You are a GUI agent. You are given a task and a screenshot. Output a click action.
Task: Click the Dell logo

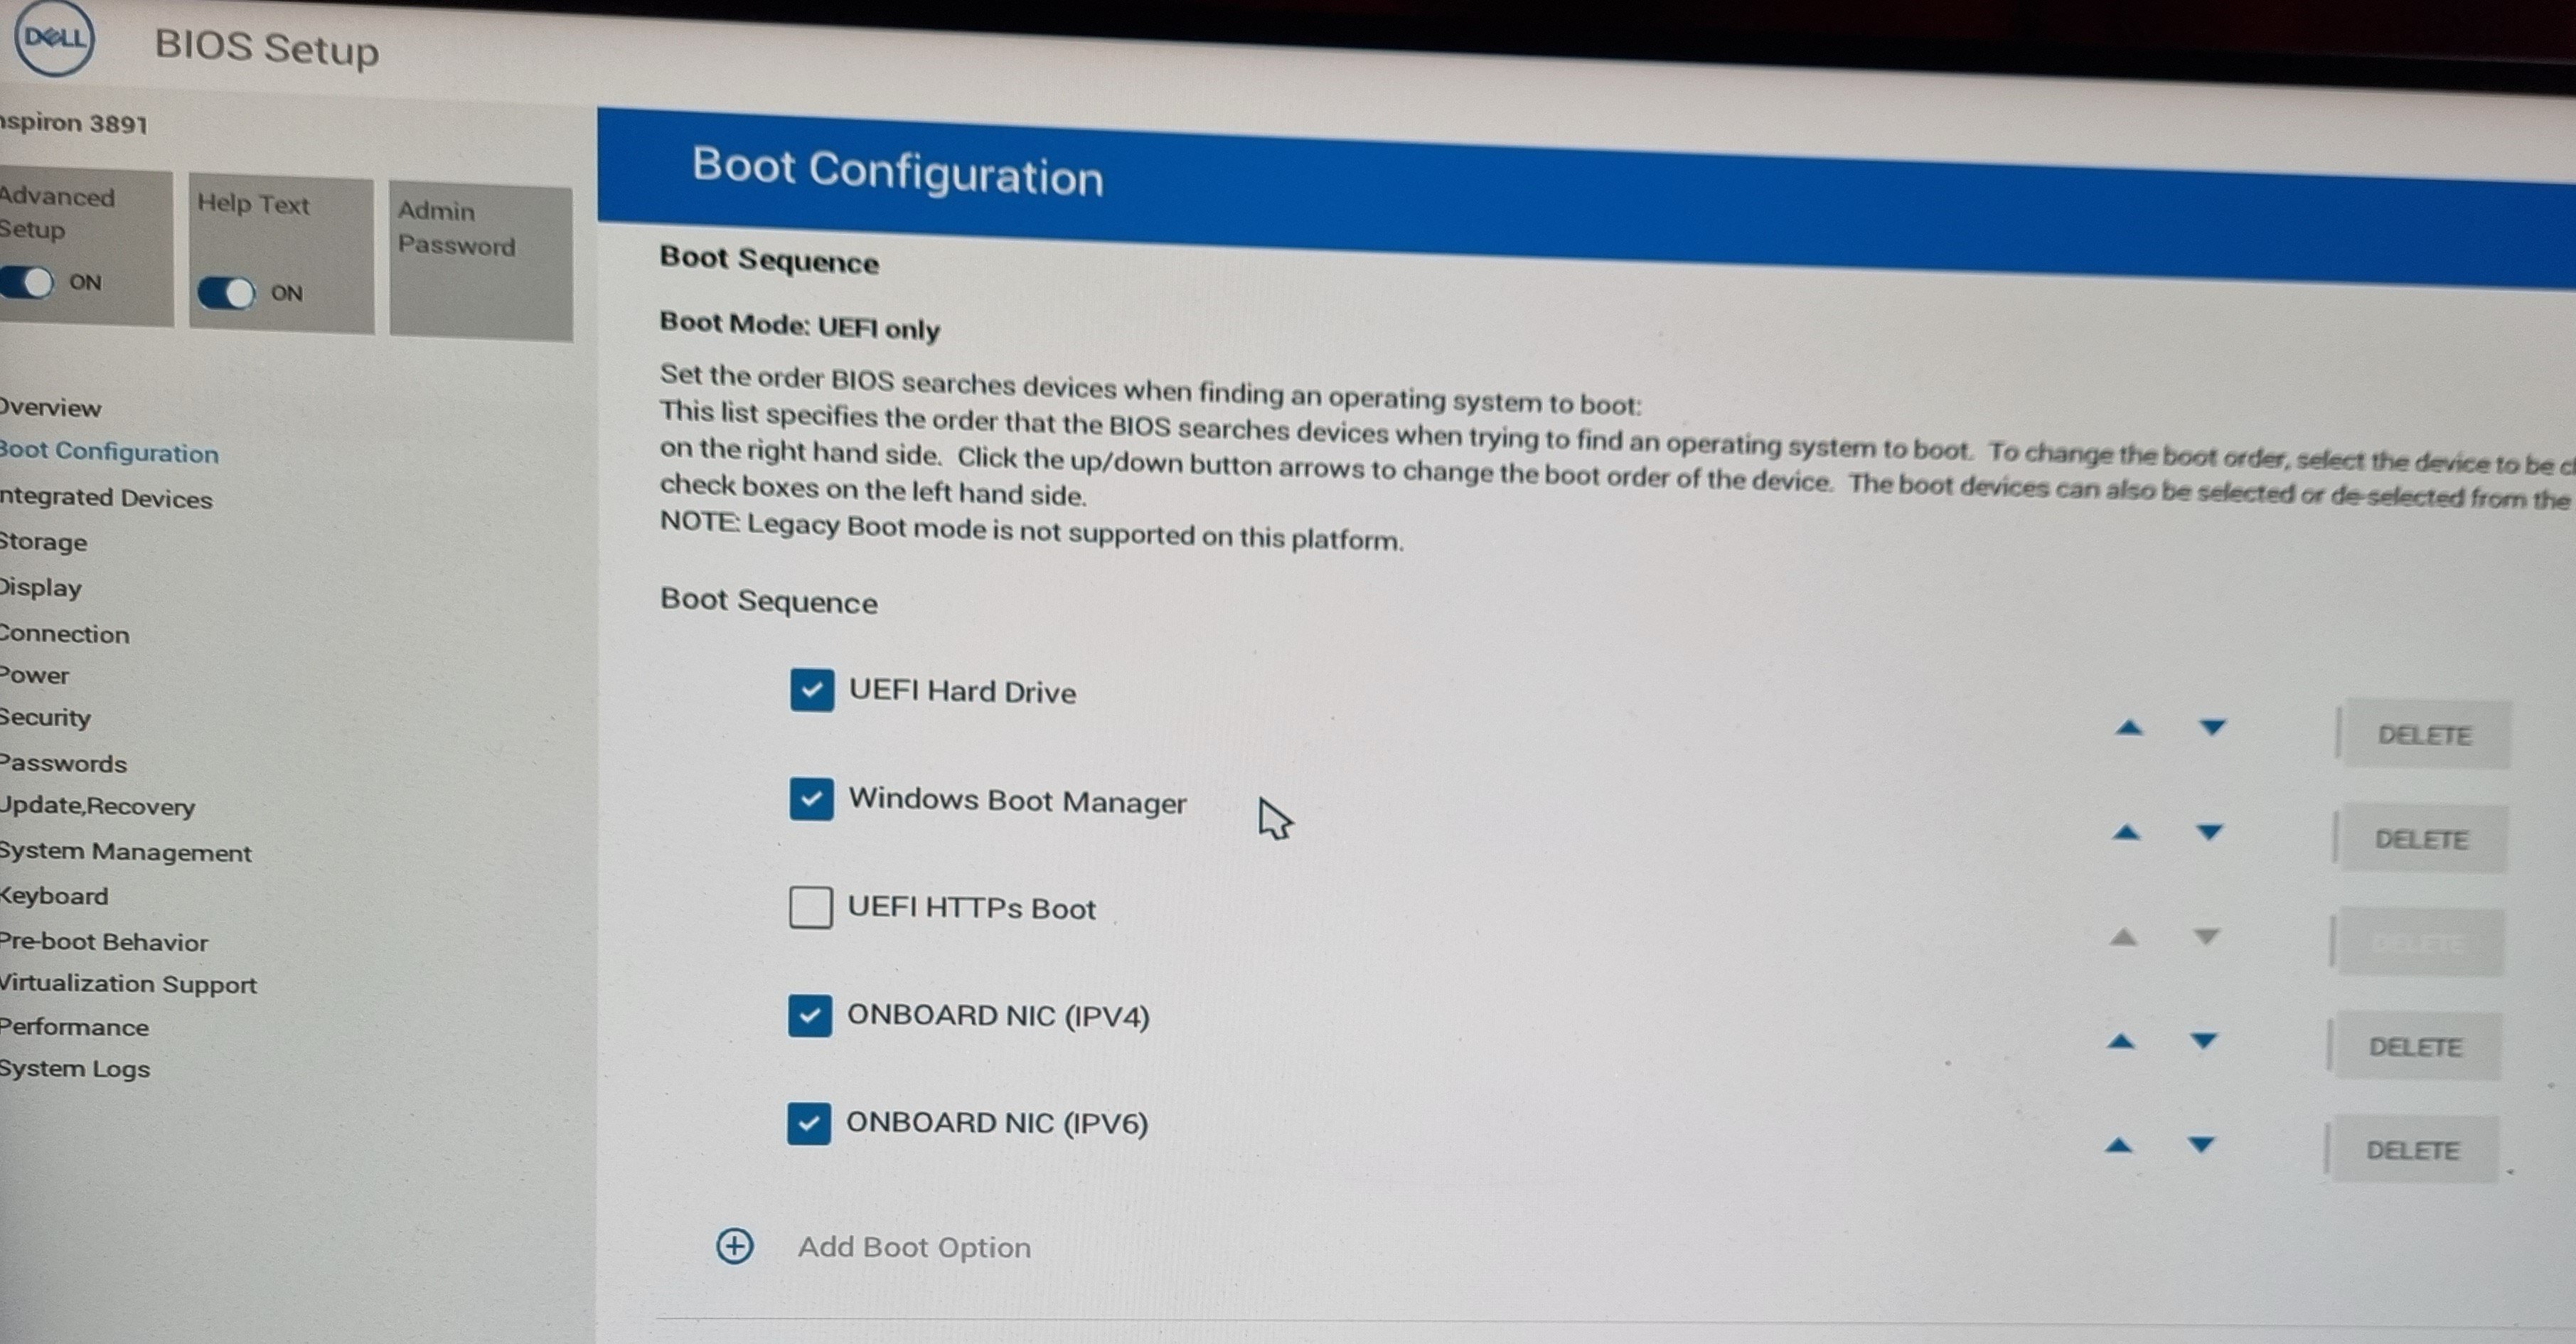tap(54, 38)
